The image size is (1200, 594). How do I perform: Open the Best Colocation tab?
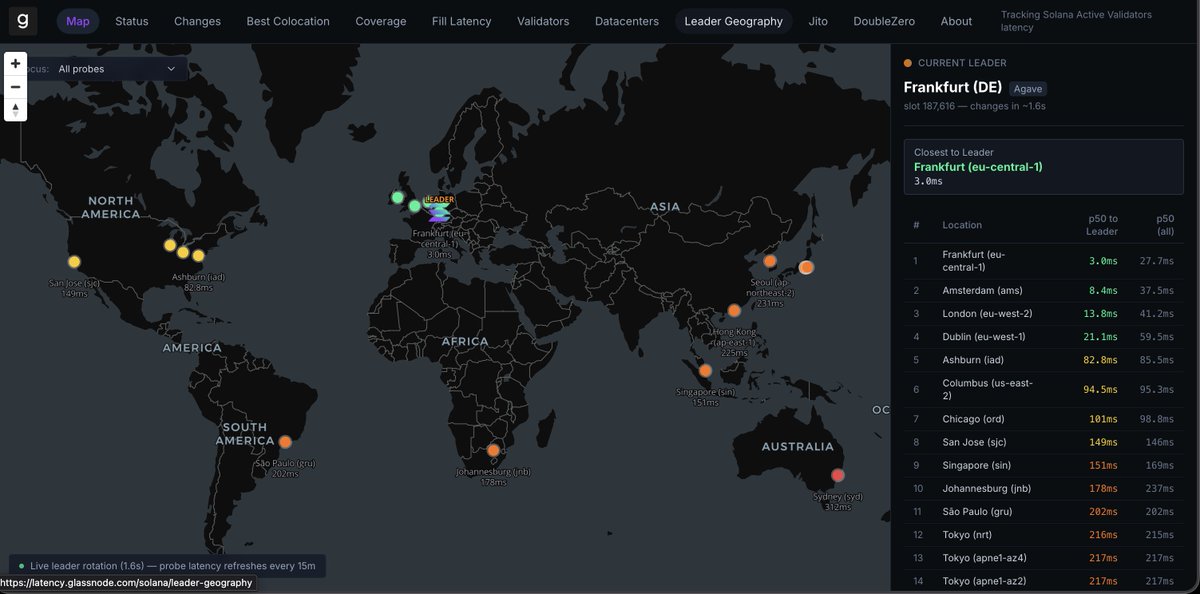pyautogui.click(x=288, y=21)
